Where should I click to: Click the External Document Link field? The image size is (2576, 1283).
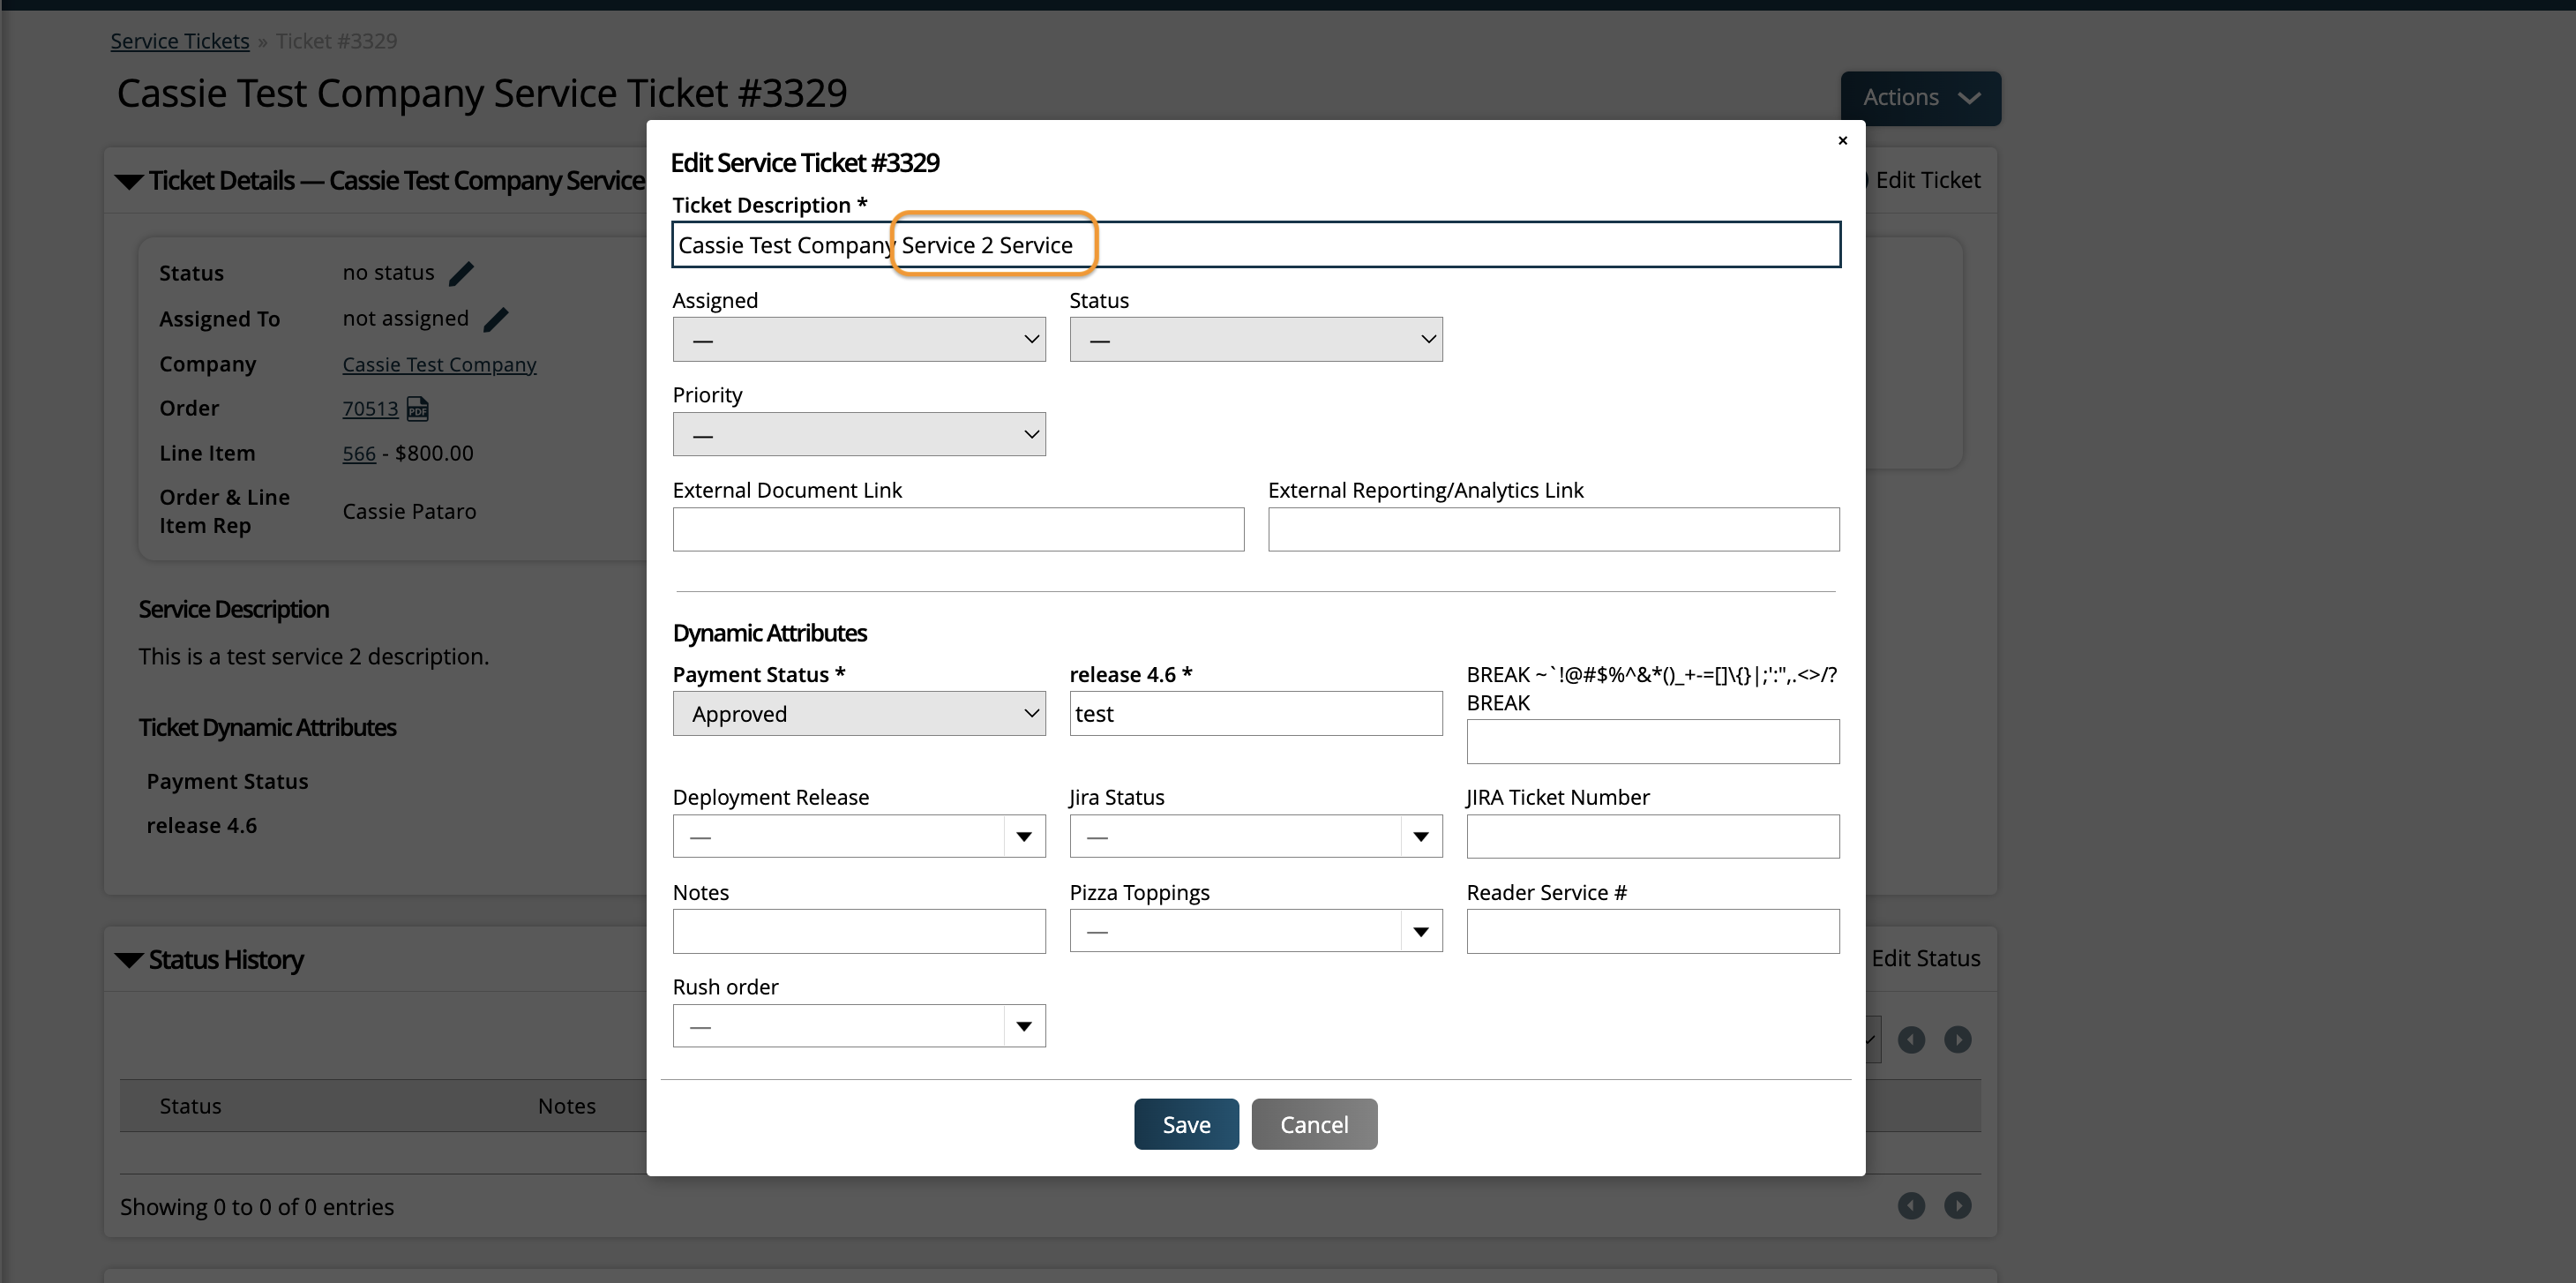click(x=958, y=529)
